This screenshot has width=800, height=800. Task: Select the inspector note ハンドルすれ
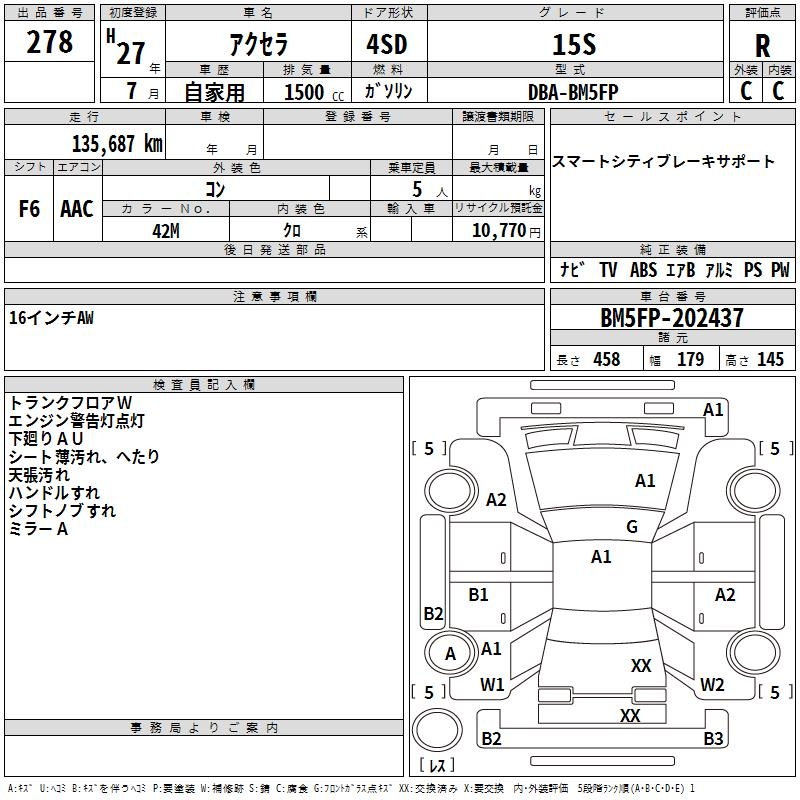click(55, 493)
